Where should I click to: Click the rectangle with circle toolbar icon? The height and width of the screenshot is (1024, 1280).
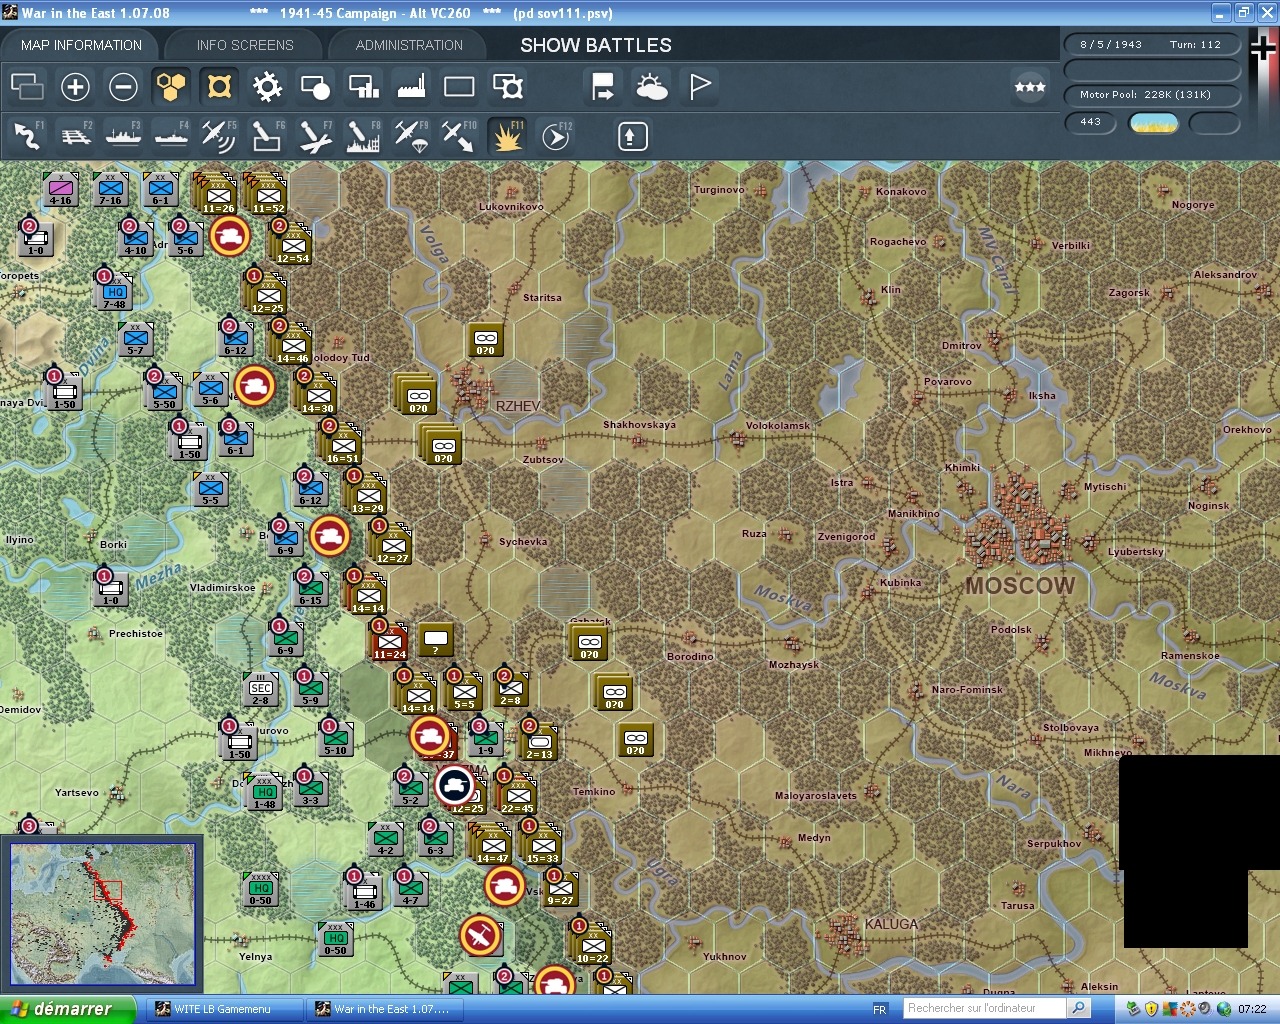[x=315, y=87]
